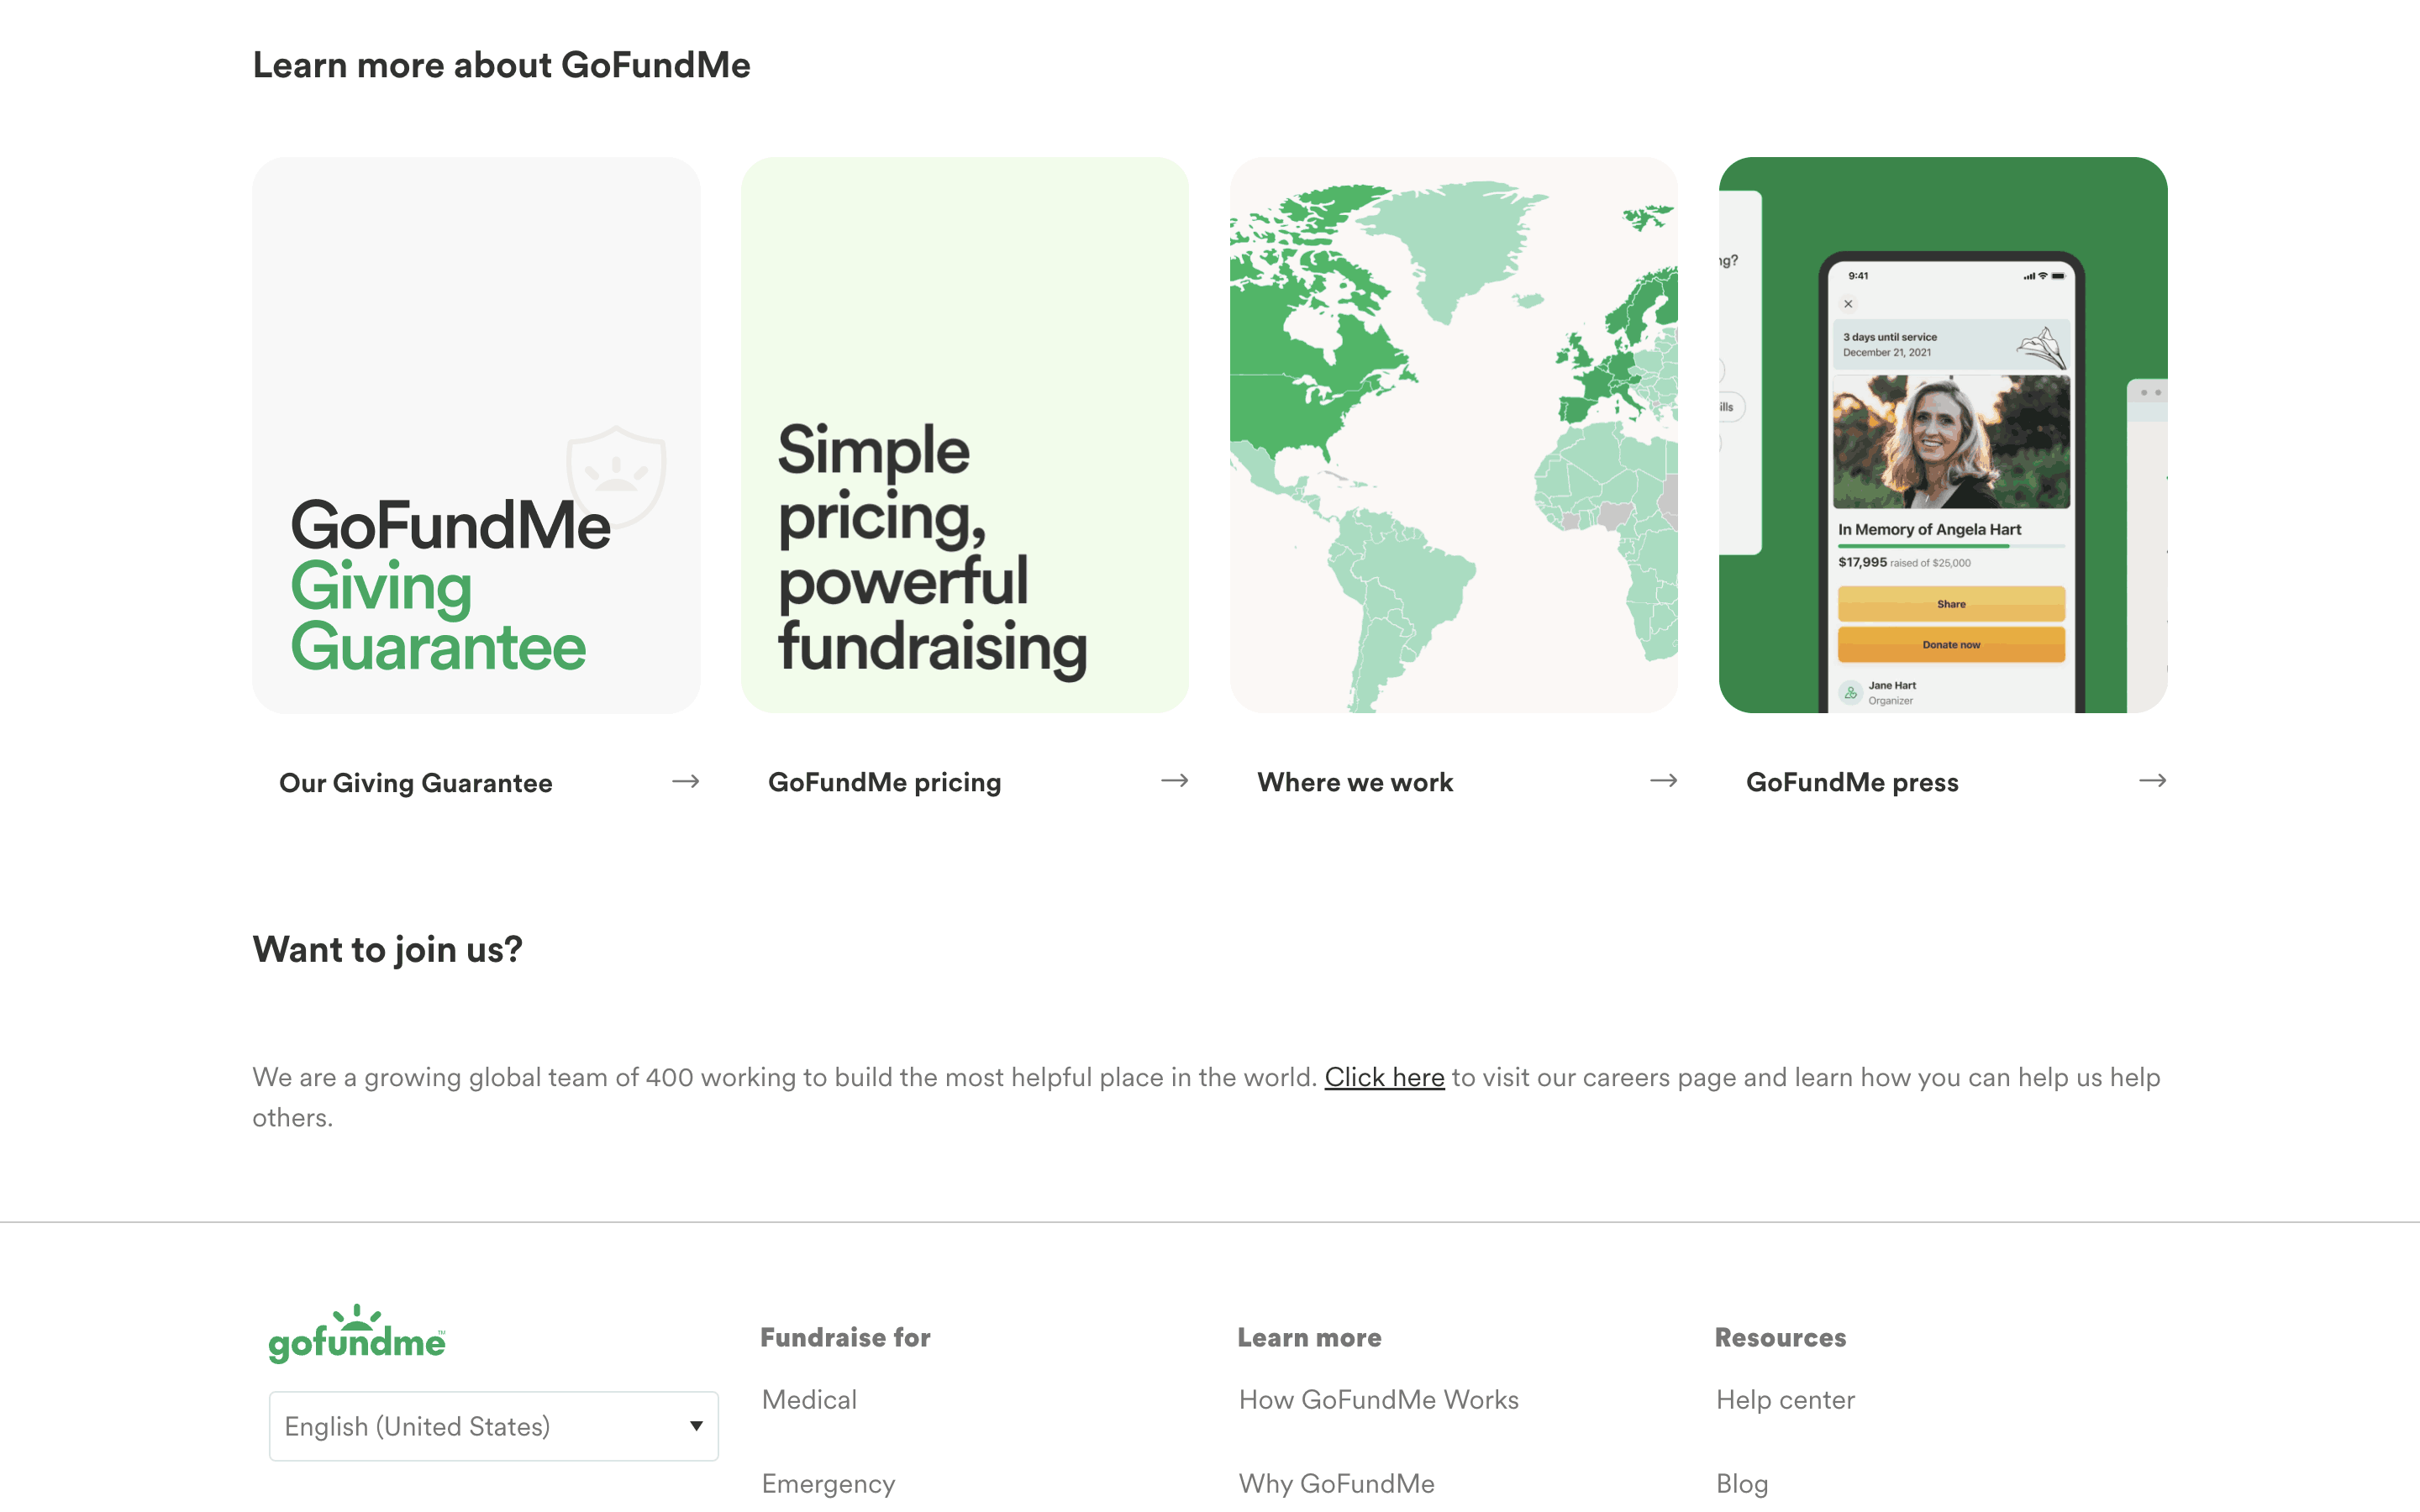Follow the Our Giving Guarantee link

coord(415,783)
